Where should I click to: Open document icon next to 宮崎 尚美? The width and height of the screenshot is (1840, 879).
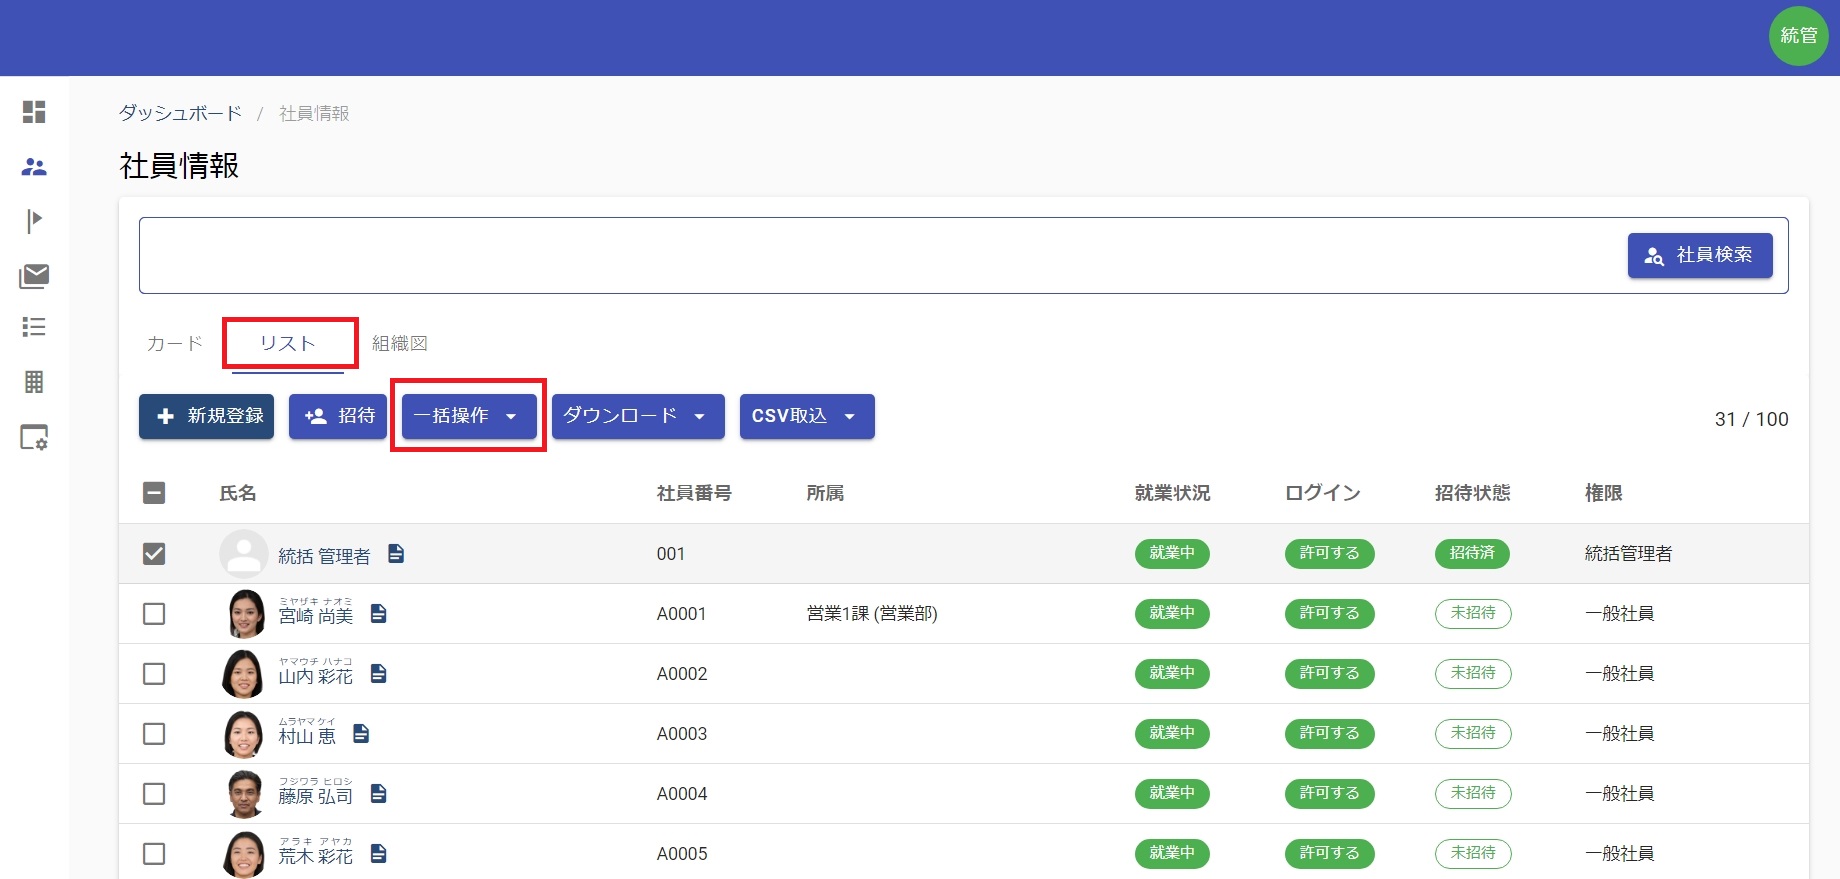pos(378,613)
